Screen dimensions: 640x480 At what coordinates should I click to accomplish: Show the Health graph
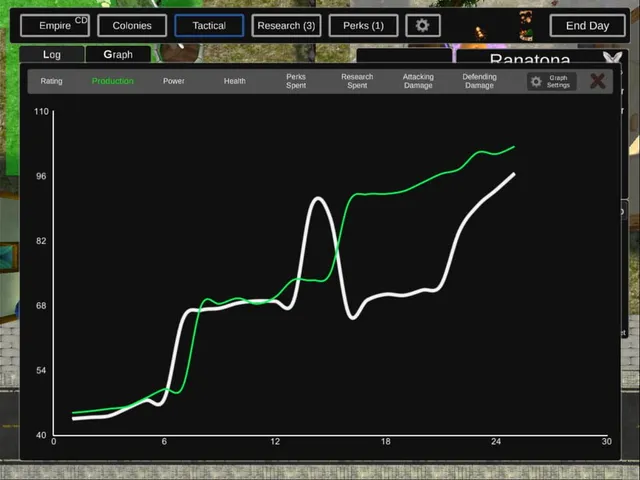pyautogui.click(x=235, y=81)
